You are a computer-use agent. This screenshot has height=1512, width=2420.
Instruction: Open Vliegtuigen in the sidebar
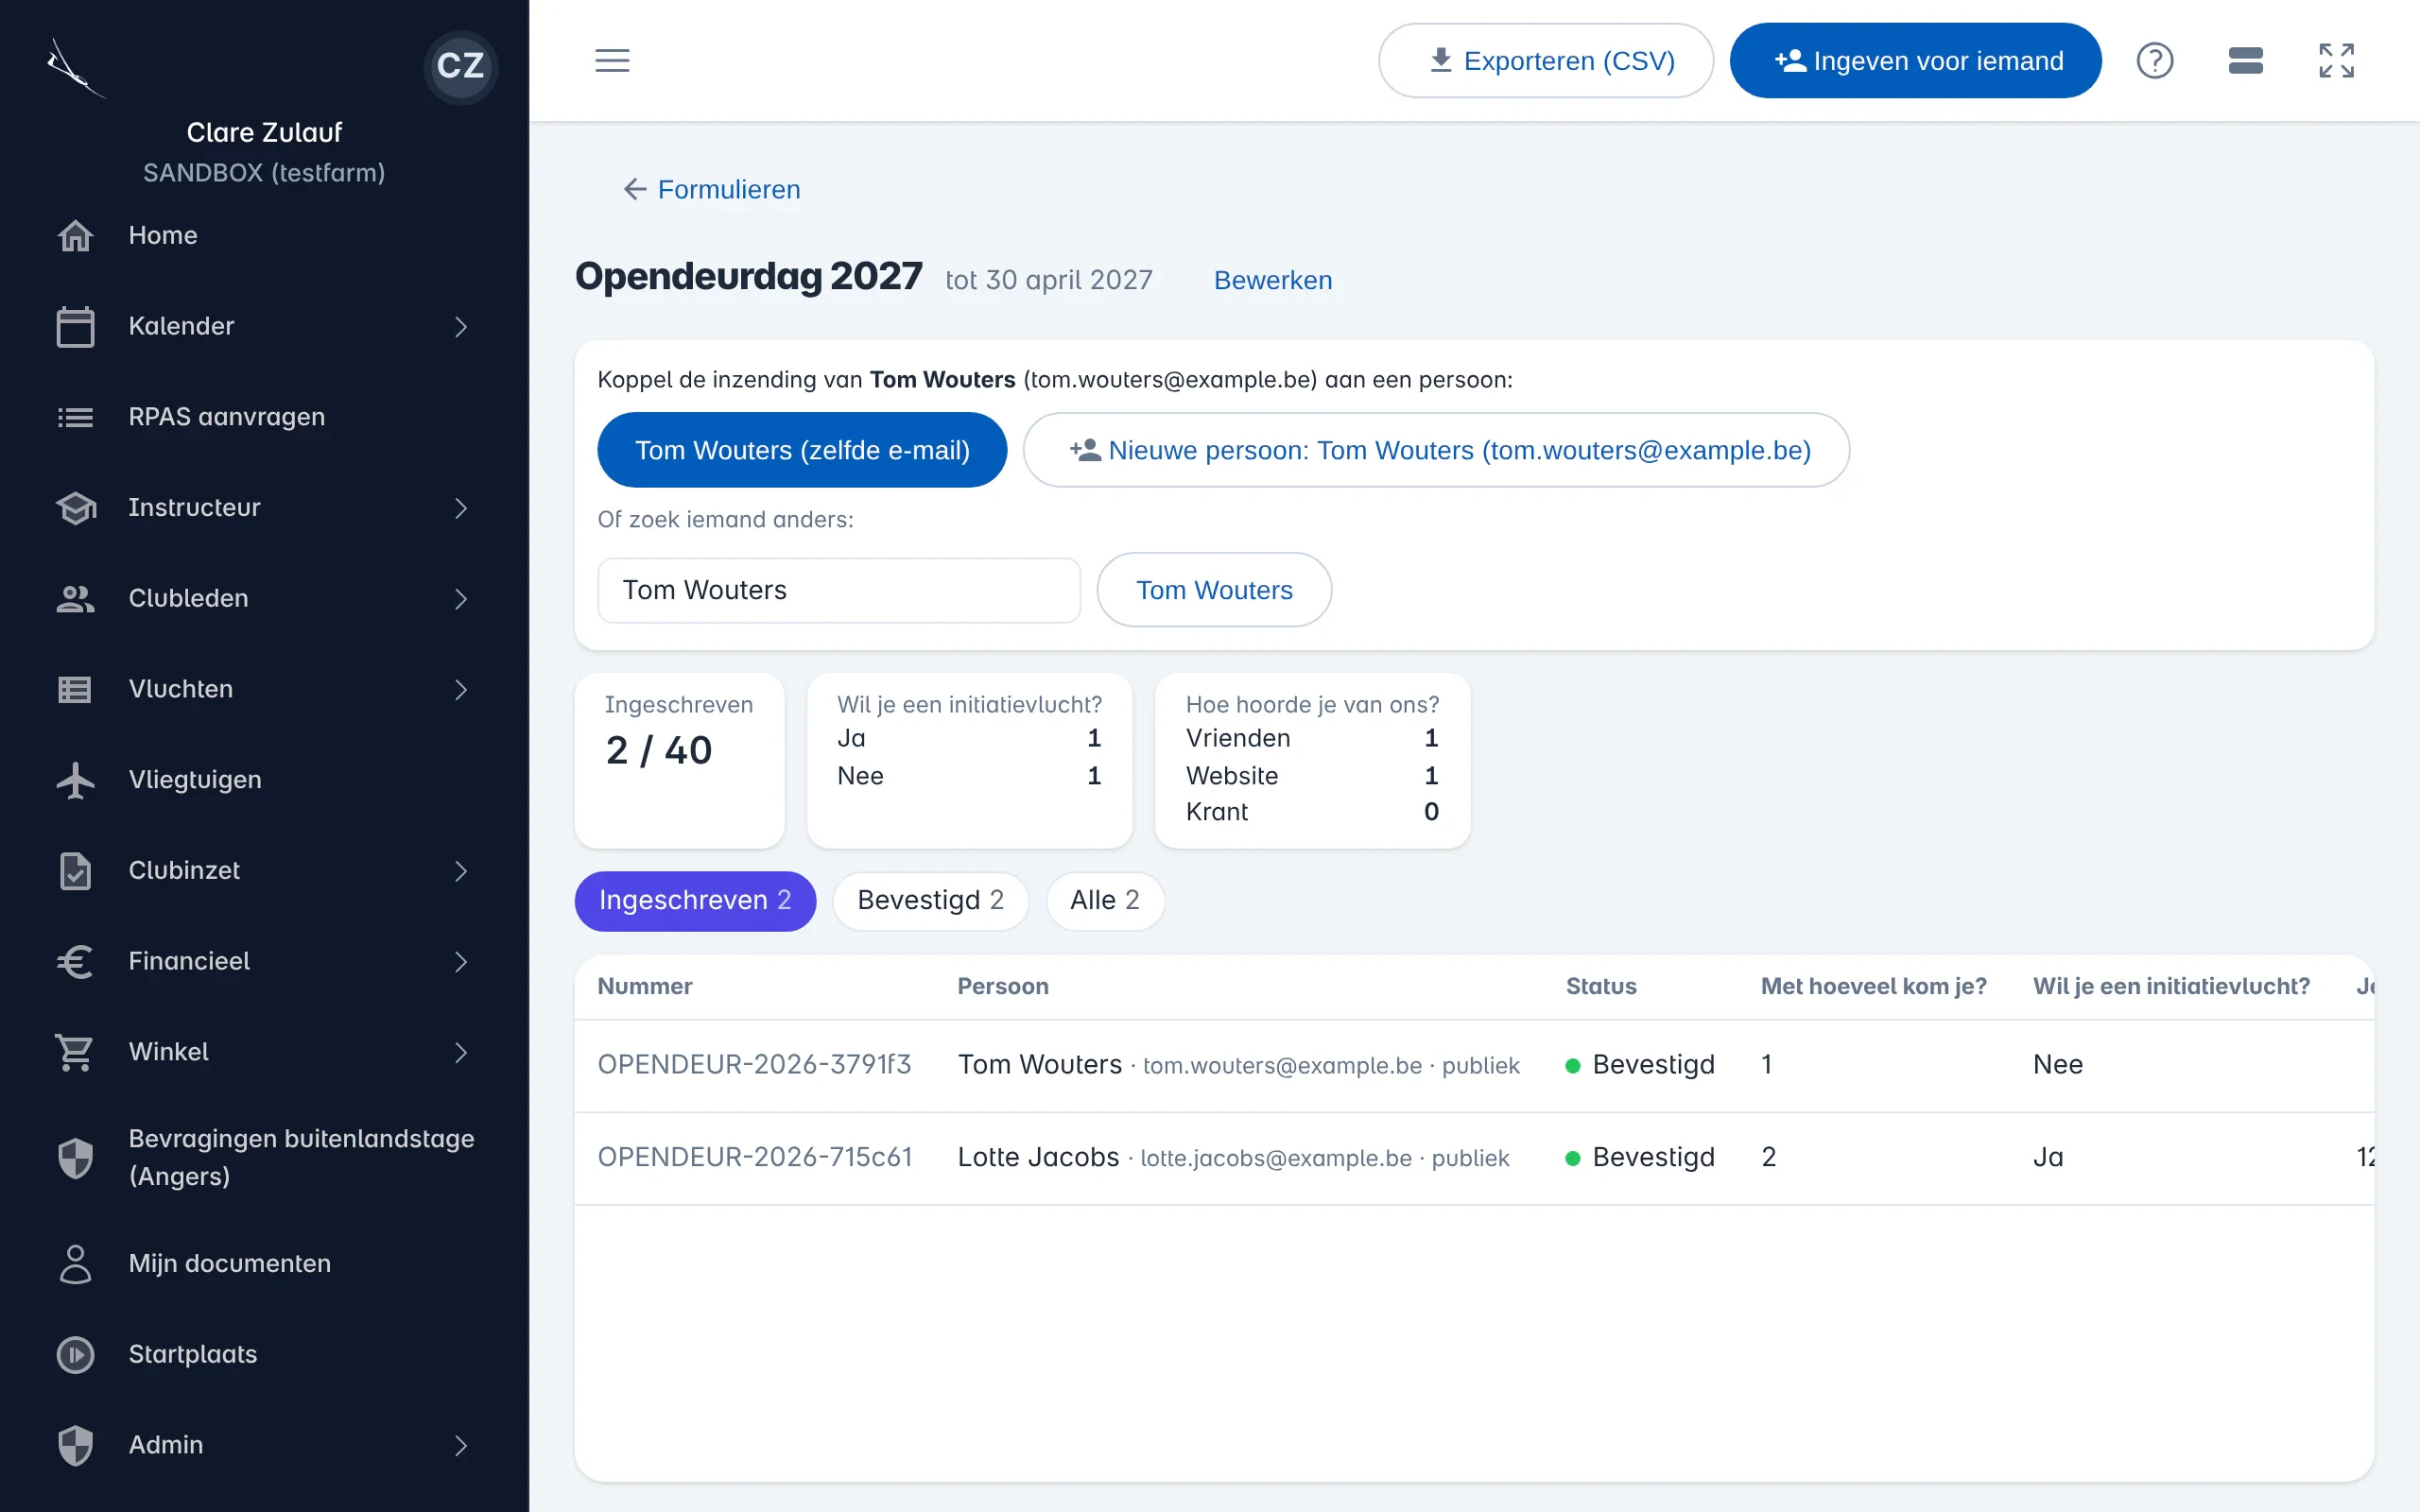pyautogui.click(x=264, y=780)
